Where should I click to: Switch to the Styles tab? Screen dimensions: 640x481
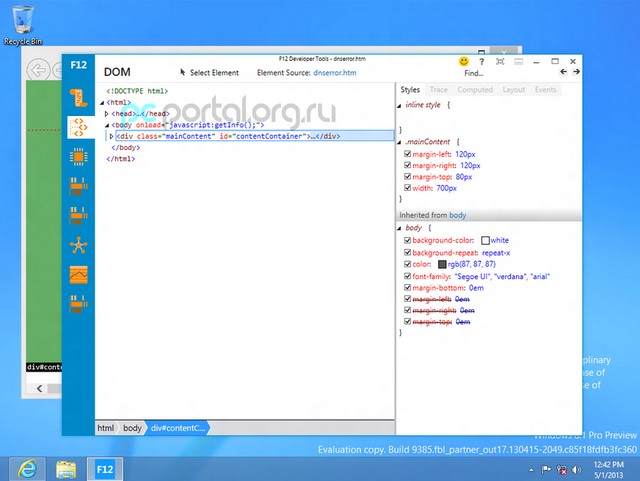click(x=410, y=89)
